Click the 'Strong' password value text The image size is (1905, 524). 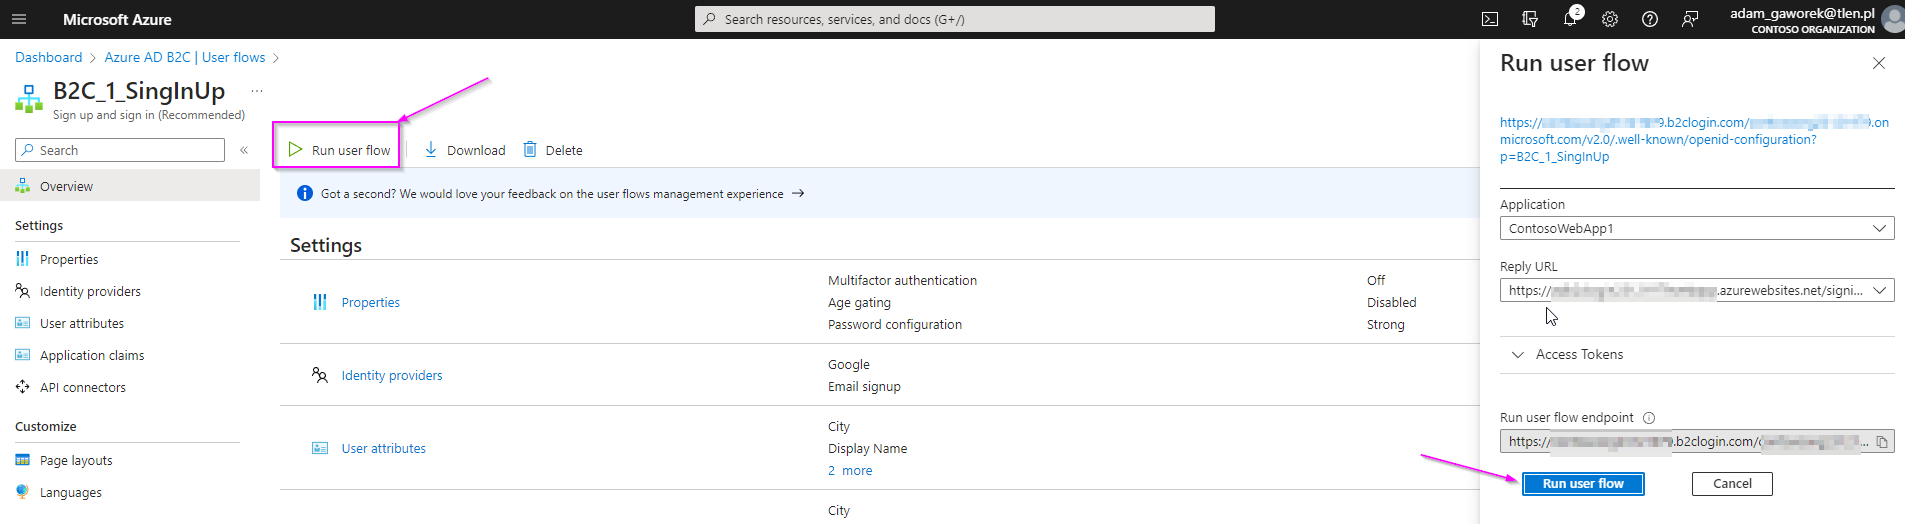point(1386,325)
